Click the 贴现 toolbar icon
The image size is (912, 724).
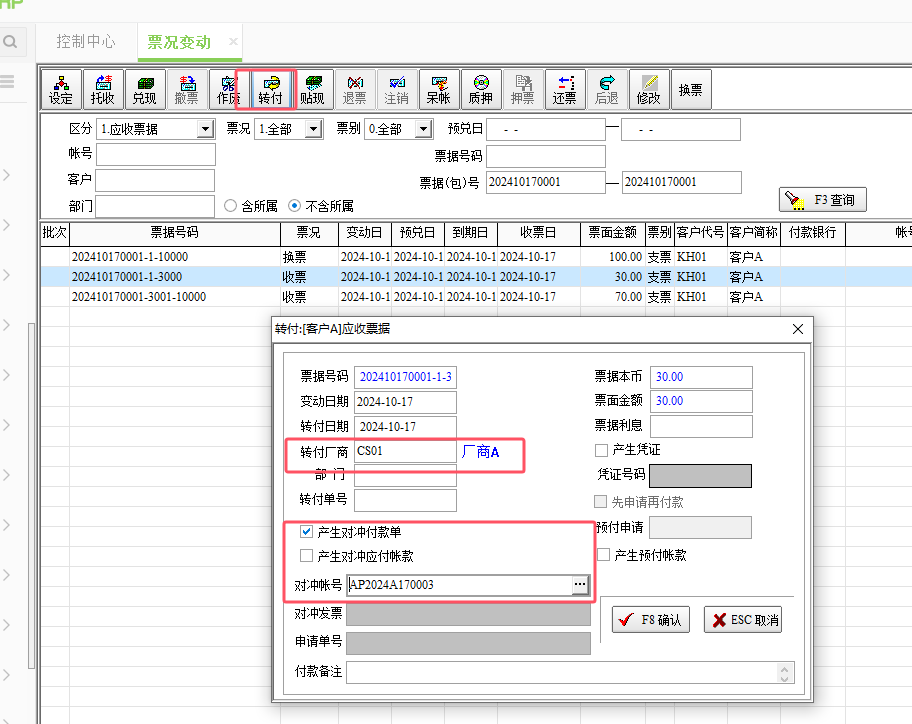point(312,89)
